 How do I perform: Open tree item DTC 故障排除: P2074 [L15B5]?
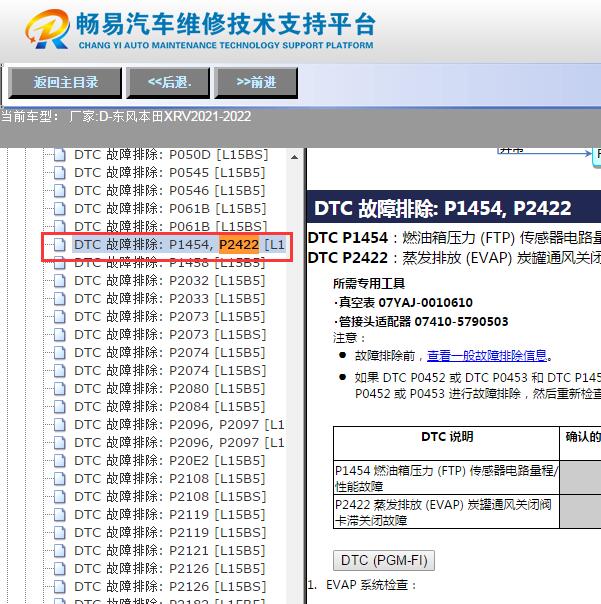170,352
